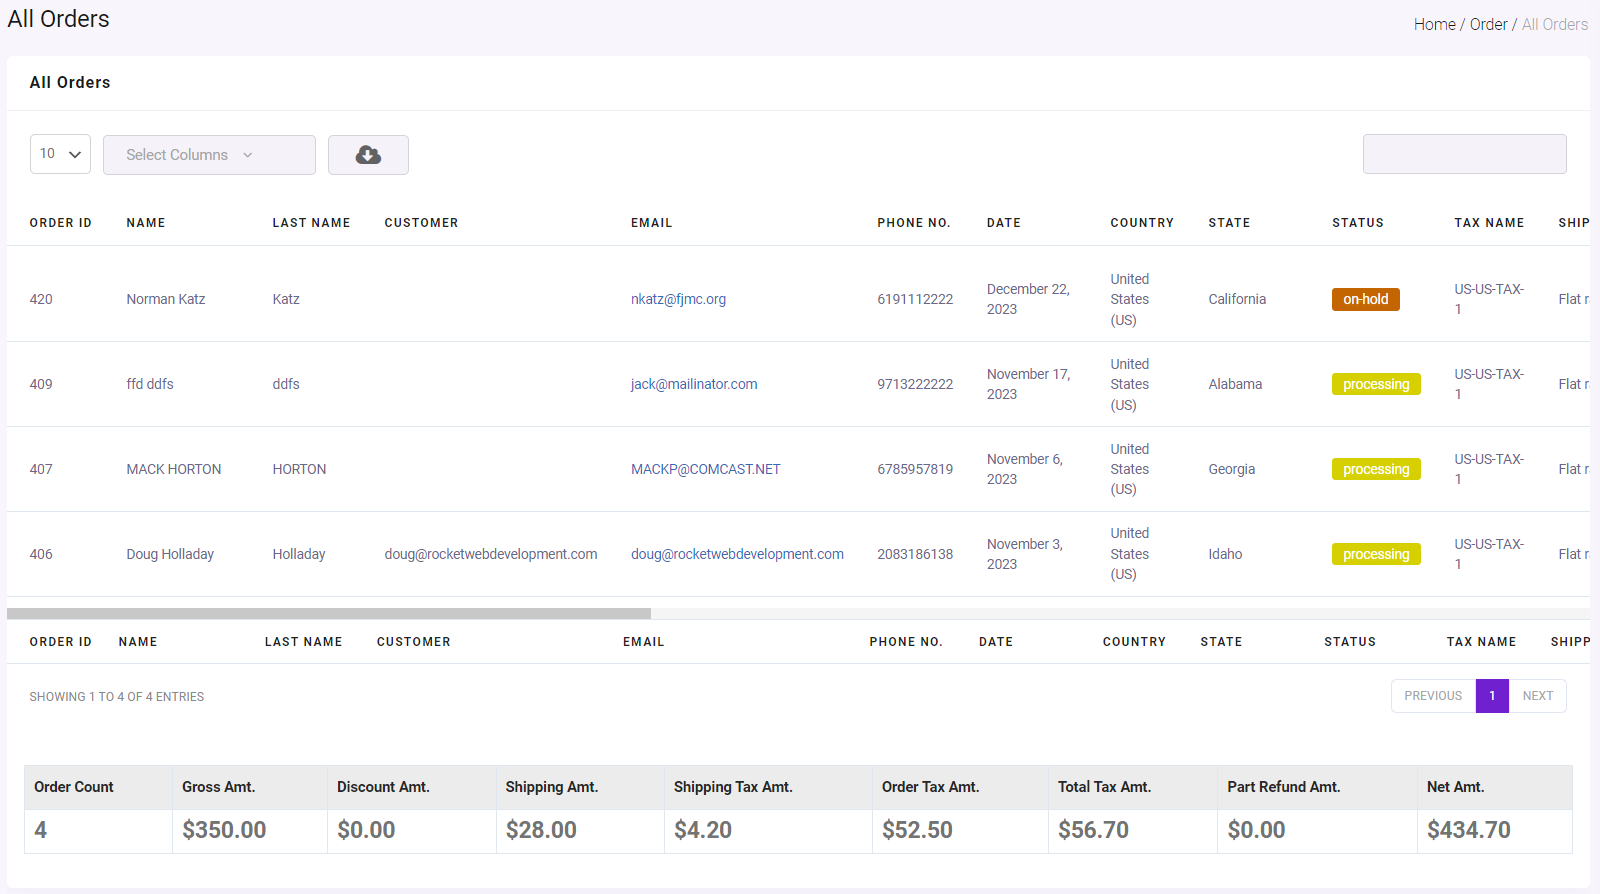Click phone number 6785957819

click(x=915, y=469)
